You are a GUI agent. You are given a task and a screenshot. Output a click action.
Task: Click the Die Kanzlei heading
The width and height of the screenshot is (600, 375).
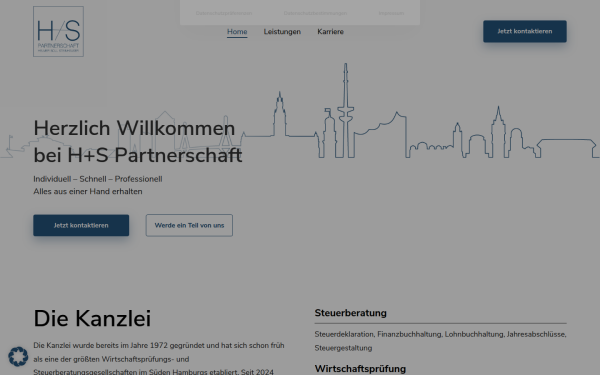click(x=92, y=318)
